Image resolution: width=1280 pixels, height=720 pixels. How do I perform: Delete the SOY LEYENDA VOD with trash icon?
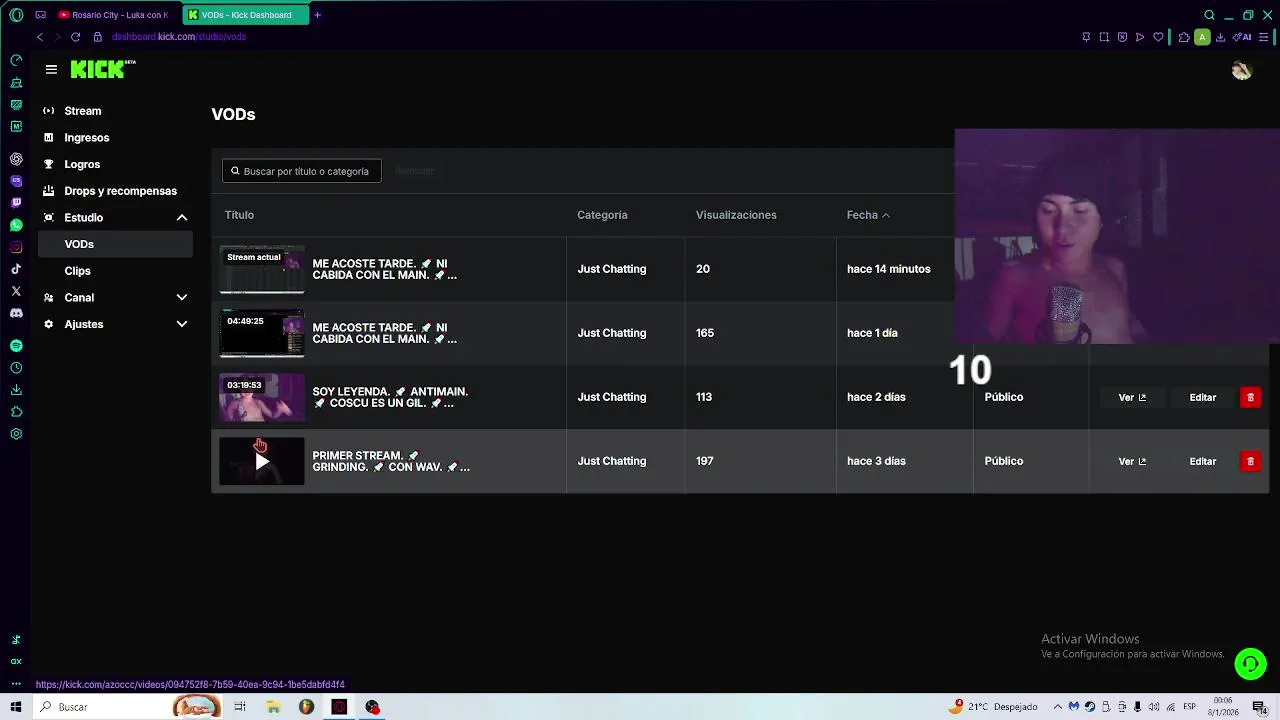(1250, 397)
